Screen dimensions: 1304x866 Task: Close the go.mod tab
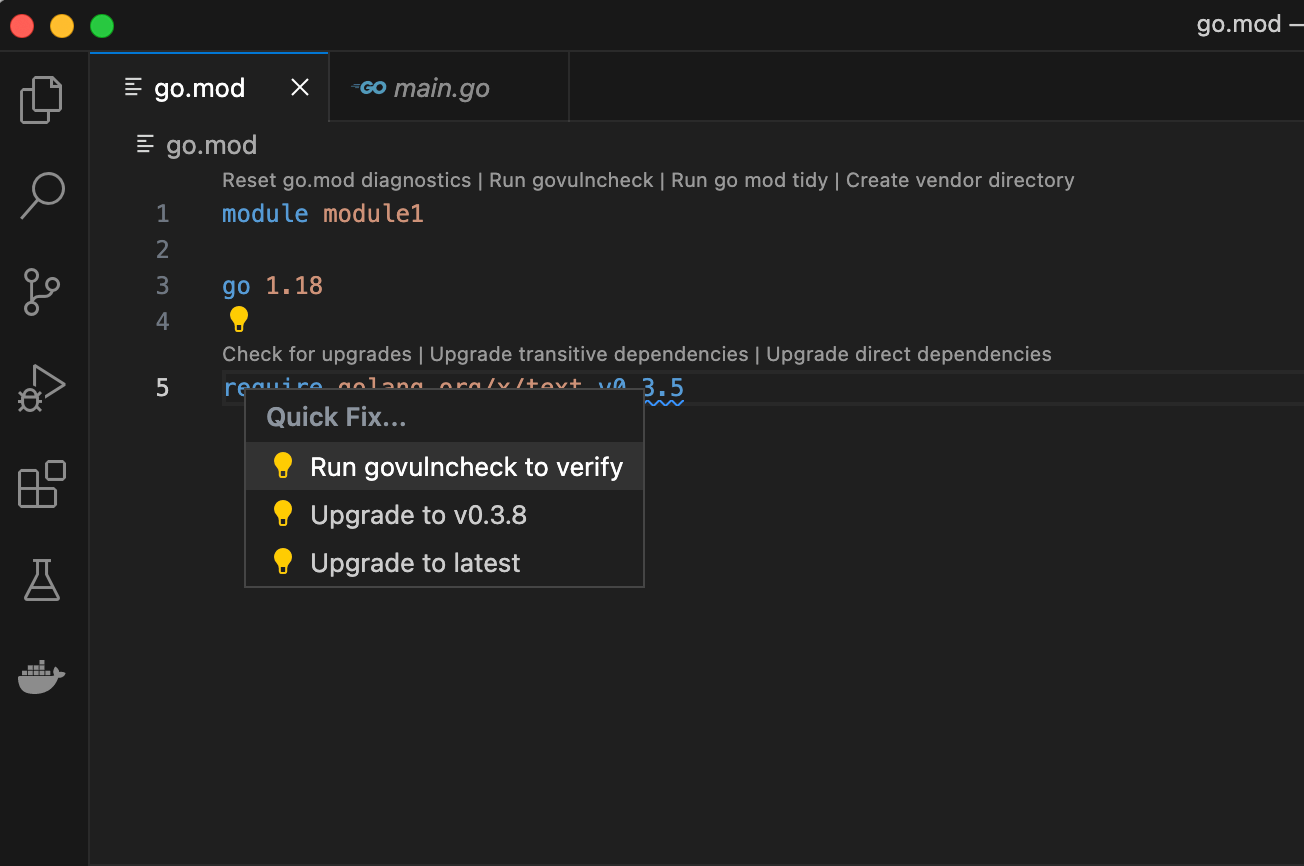coord(299,87)
